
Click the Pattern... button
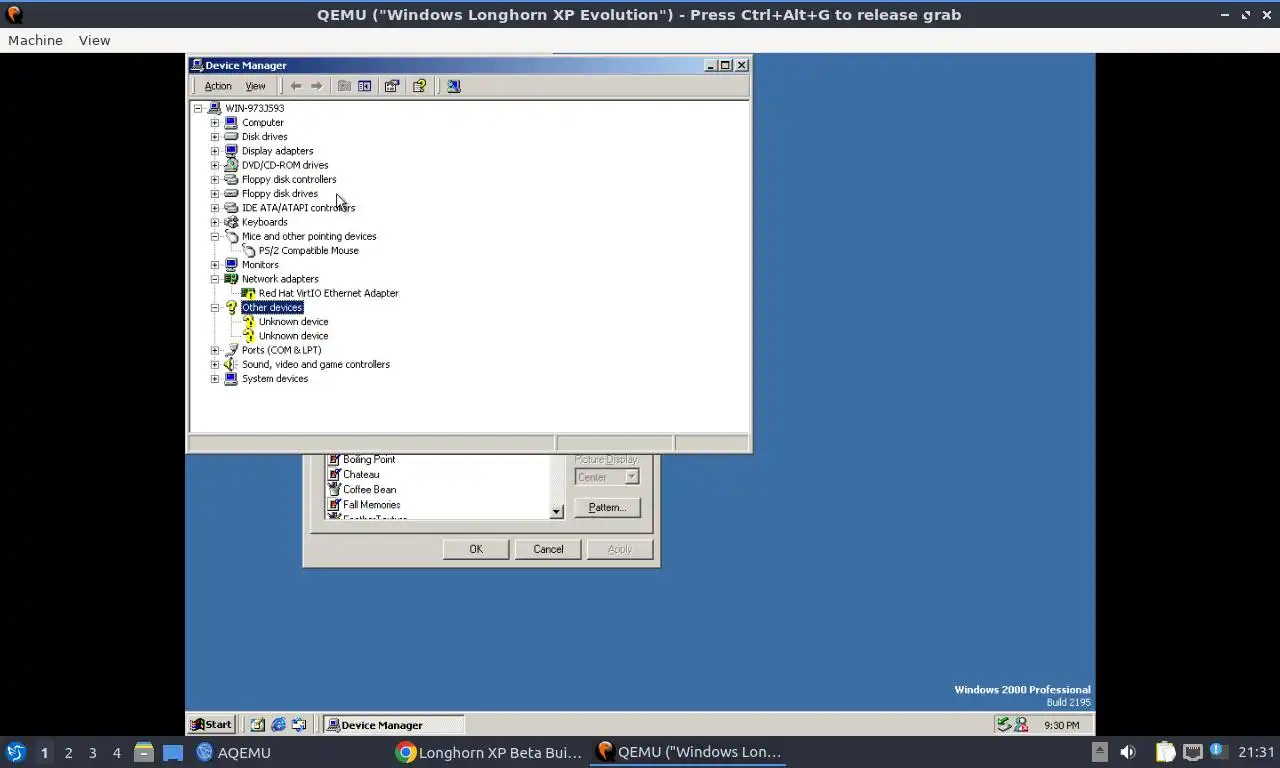[x=607, y=507]
